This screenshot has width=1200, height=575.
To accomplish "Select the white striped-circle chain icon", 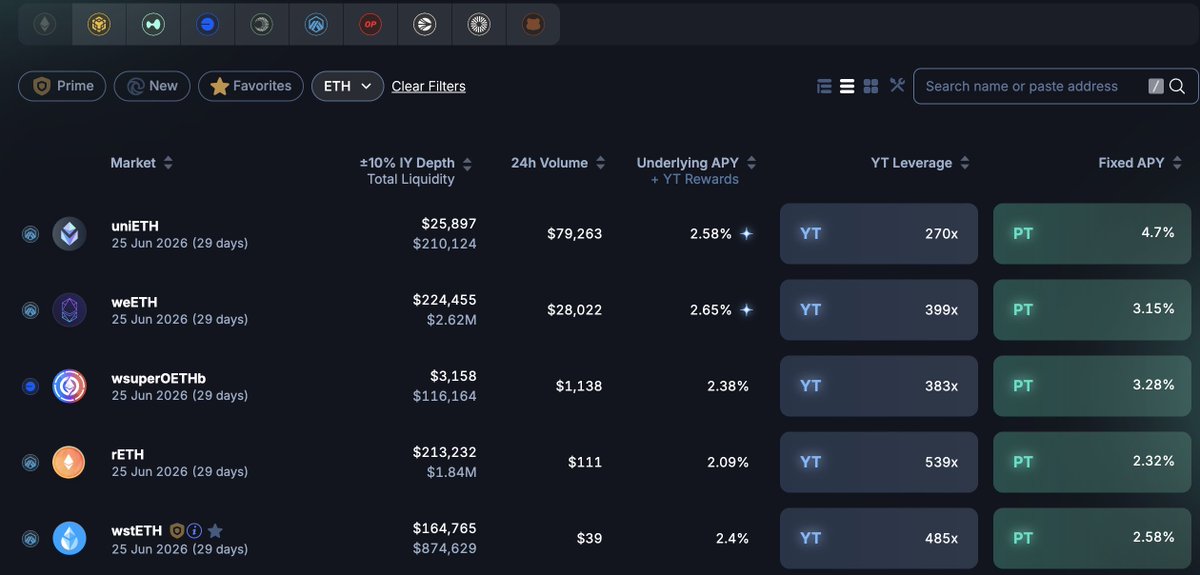I will (424, 24).
